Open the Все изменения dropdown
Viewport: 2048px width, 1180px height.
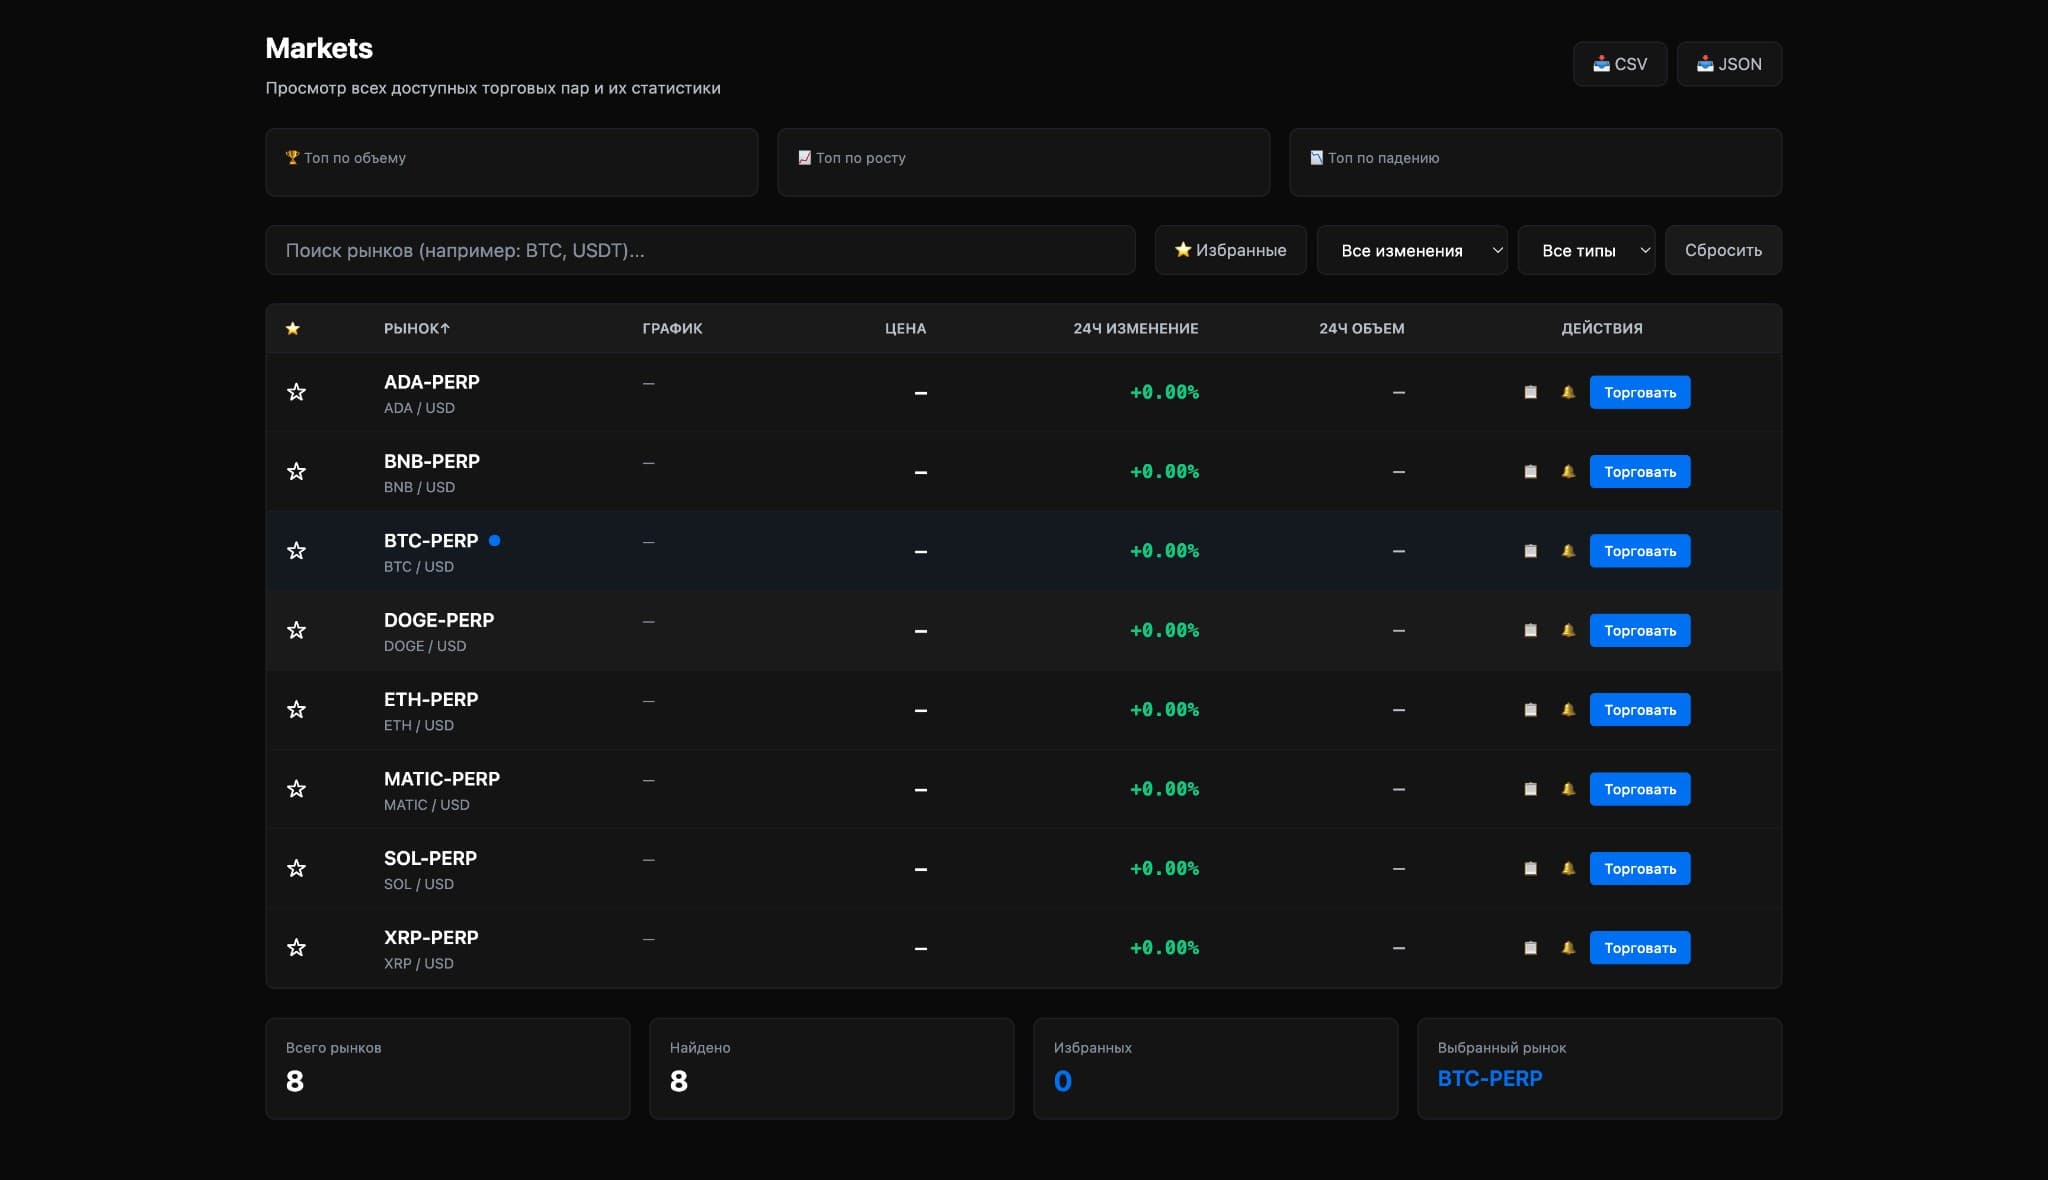click(x=1412, y=250)
